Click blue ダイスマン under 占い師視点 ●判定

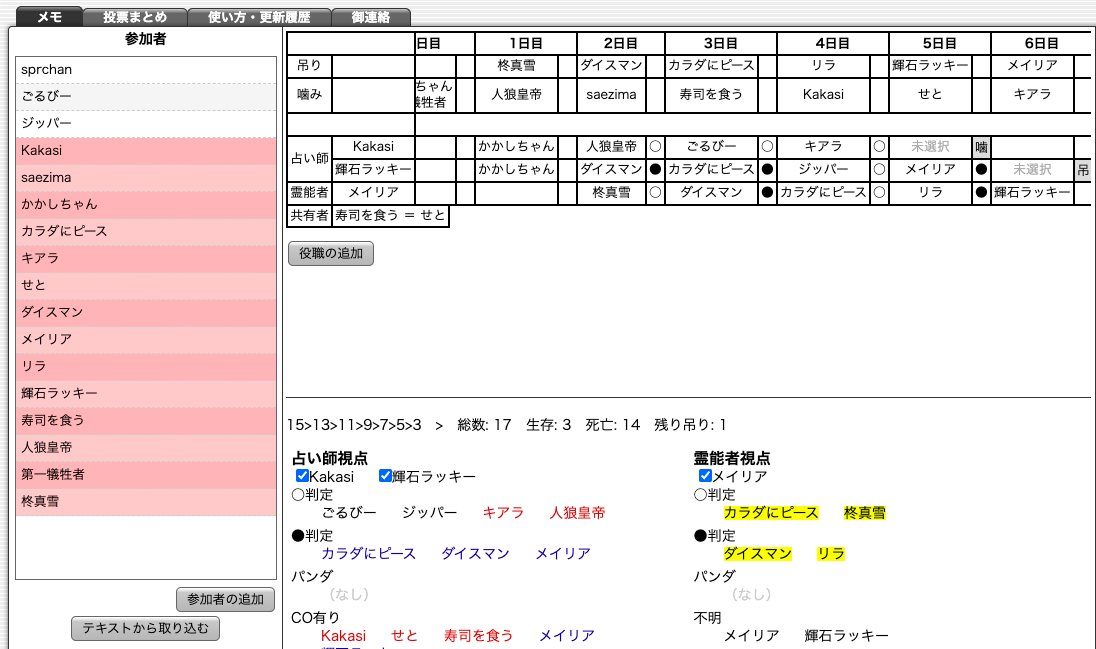pos(475,553)
